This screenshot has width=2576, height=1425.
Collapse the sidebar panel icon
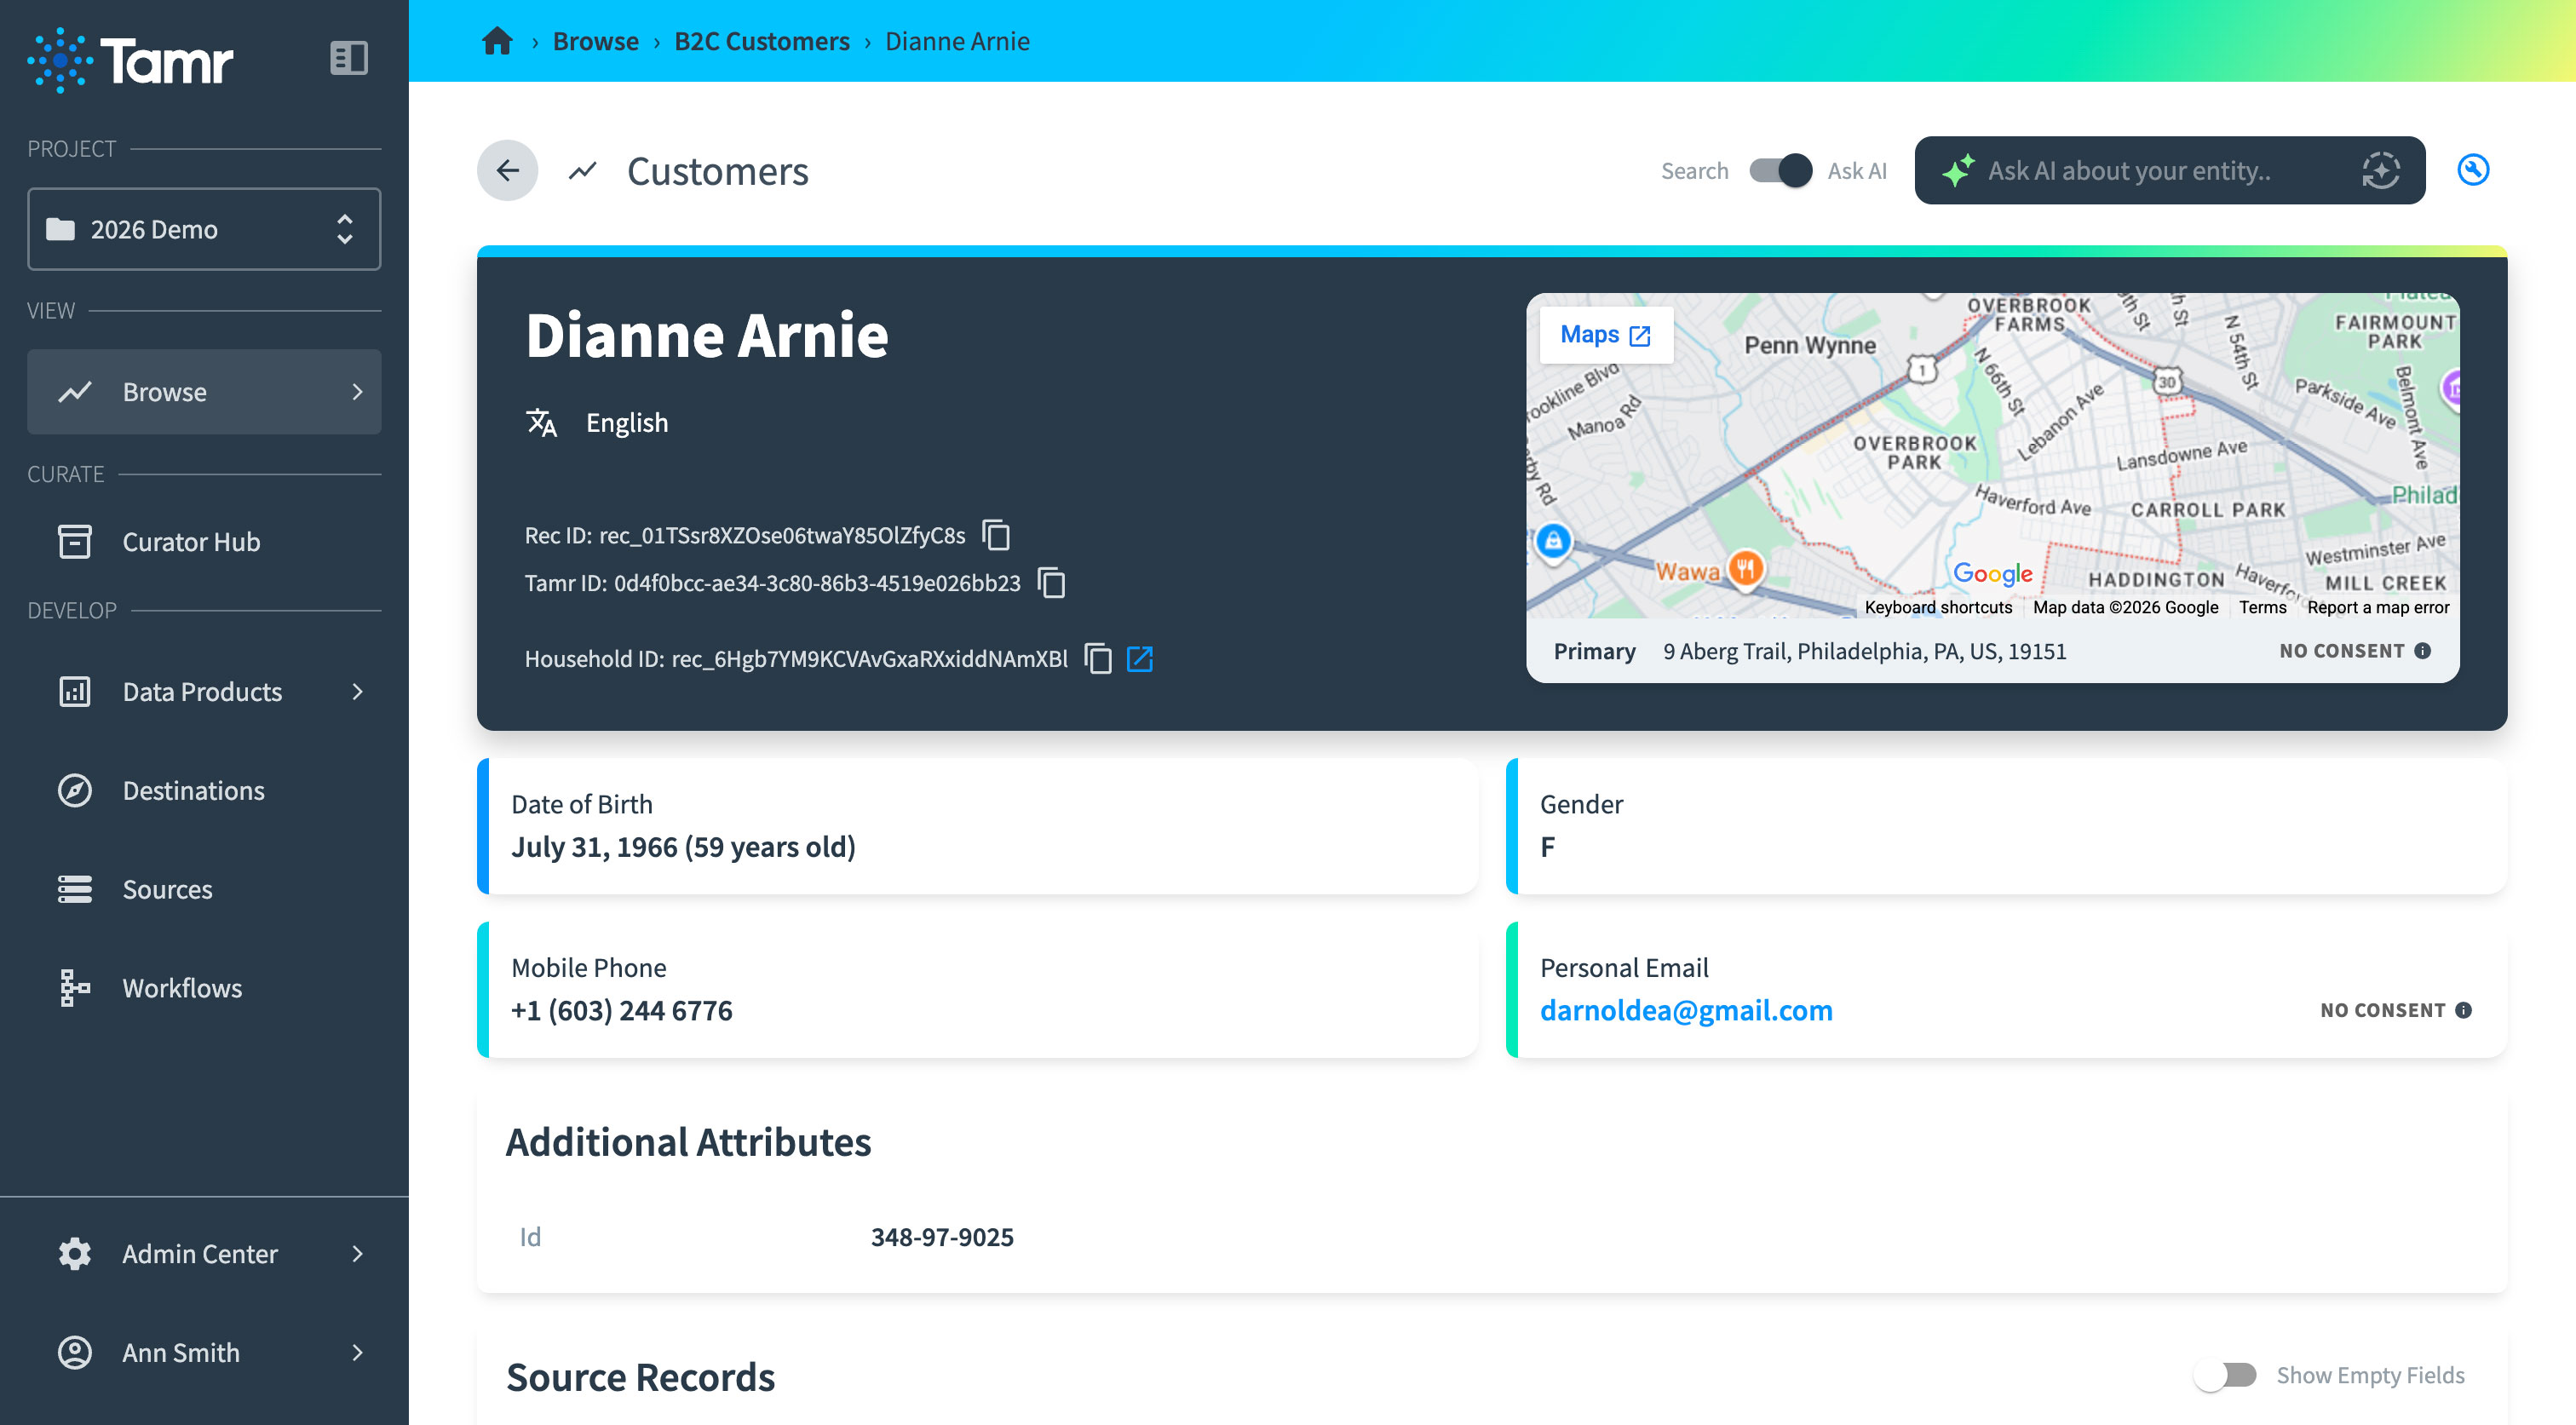[x=349, y=58]
